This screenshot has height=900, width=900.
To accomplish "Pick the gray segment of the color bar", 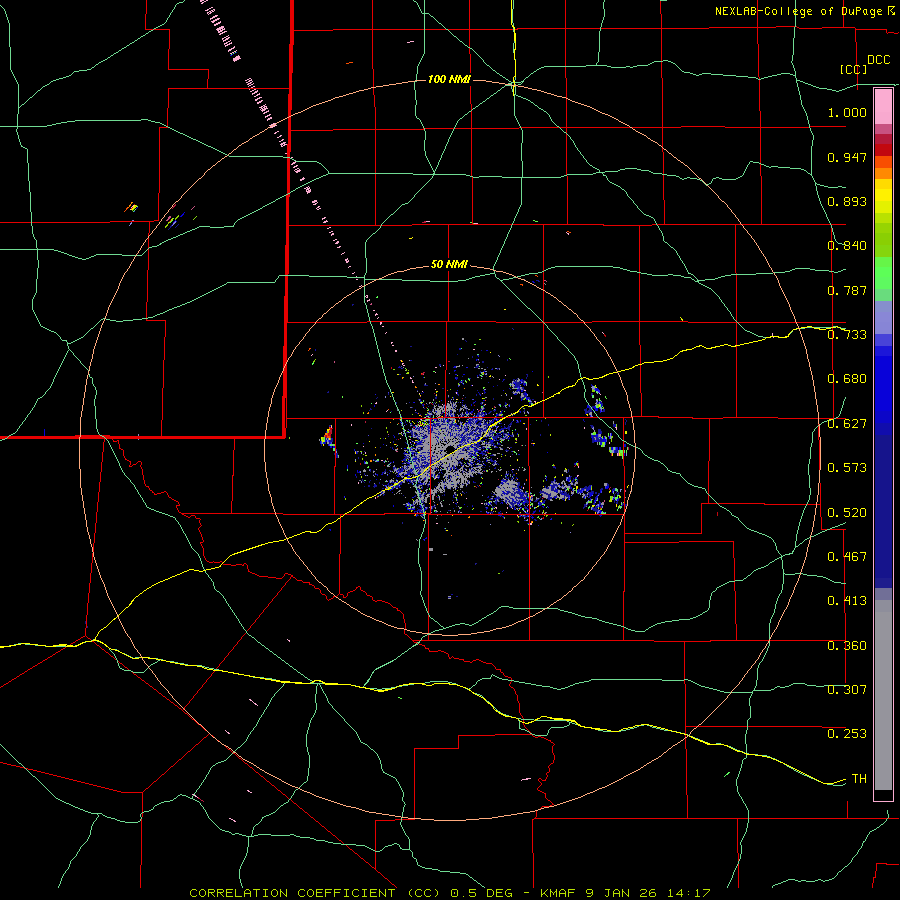I will coord(883,695).
